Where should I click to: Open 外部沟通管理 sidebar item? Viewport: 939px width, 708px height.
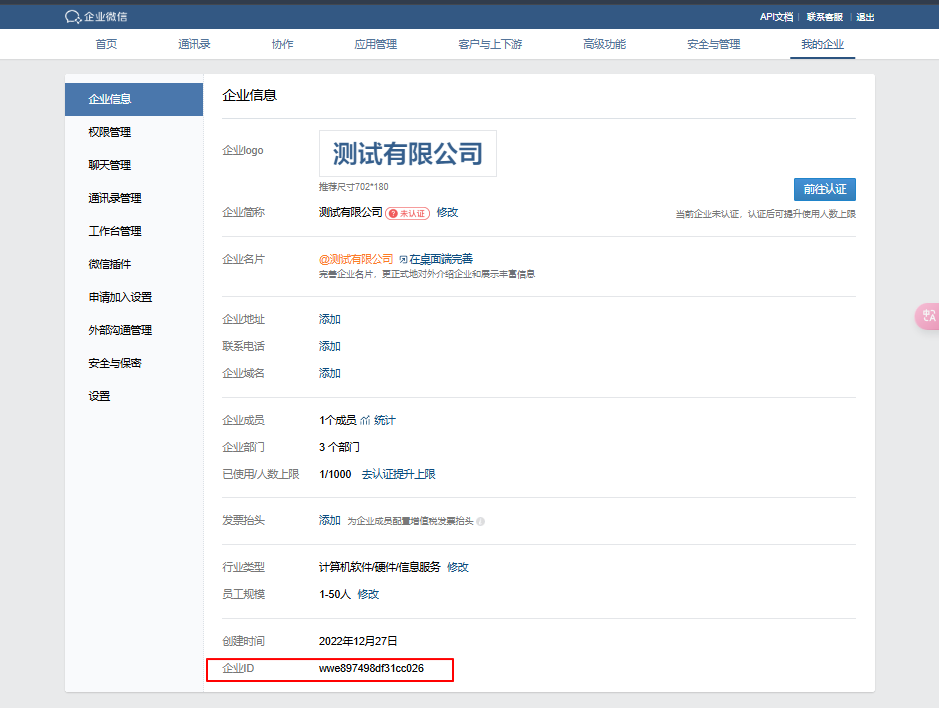click(x=120, y=330)
